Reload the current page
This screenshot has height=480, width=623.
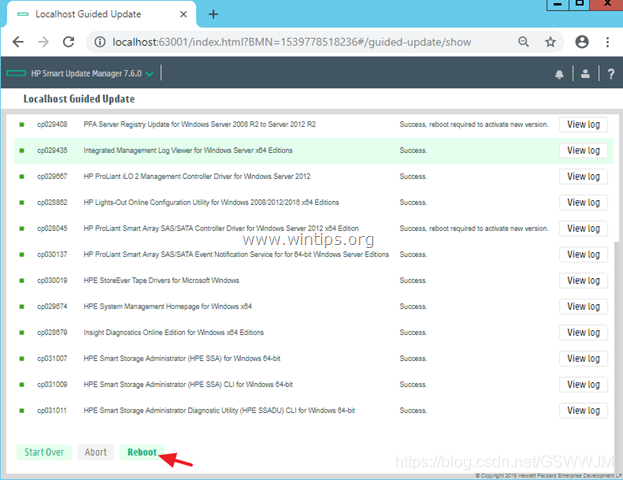[69, 42]
